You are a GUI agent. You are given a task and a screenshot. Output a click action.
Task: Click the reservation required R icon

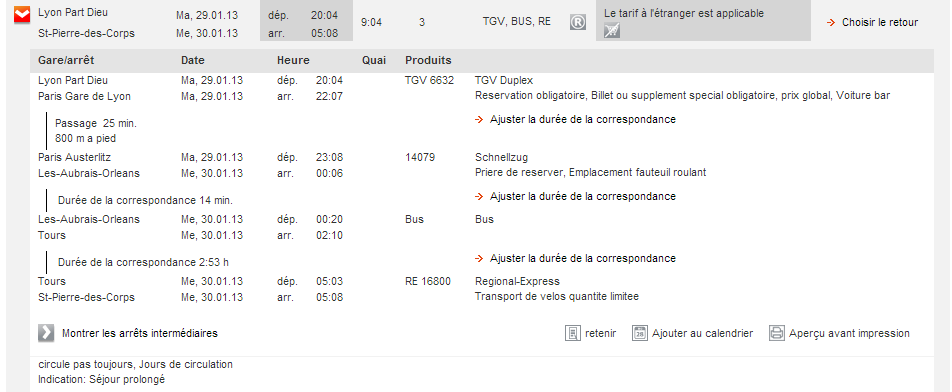(578, 22)
